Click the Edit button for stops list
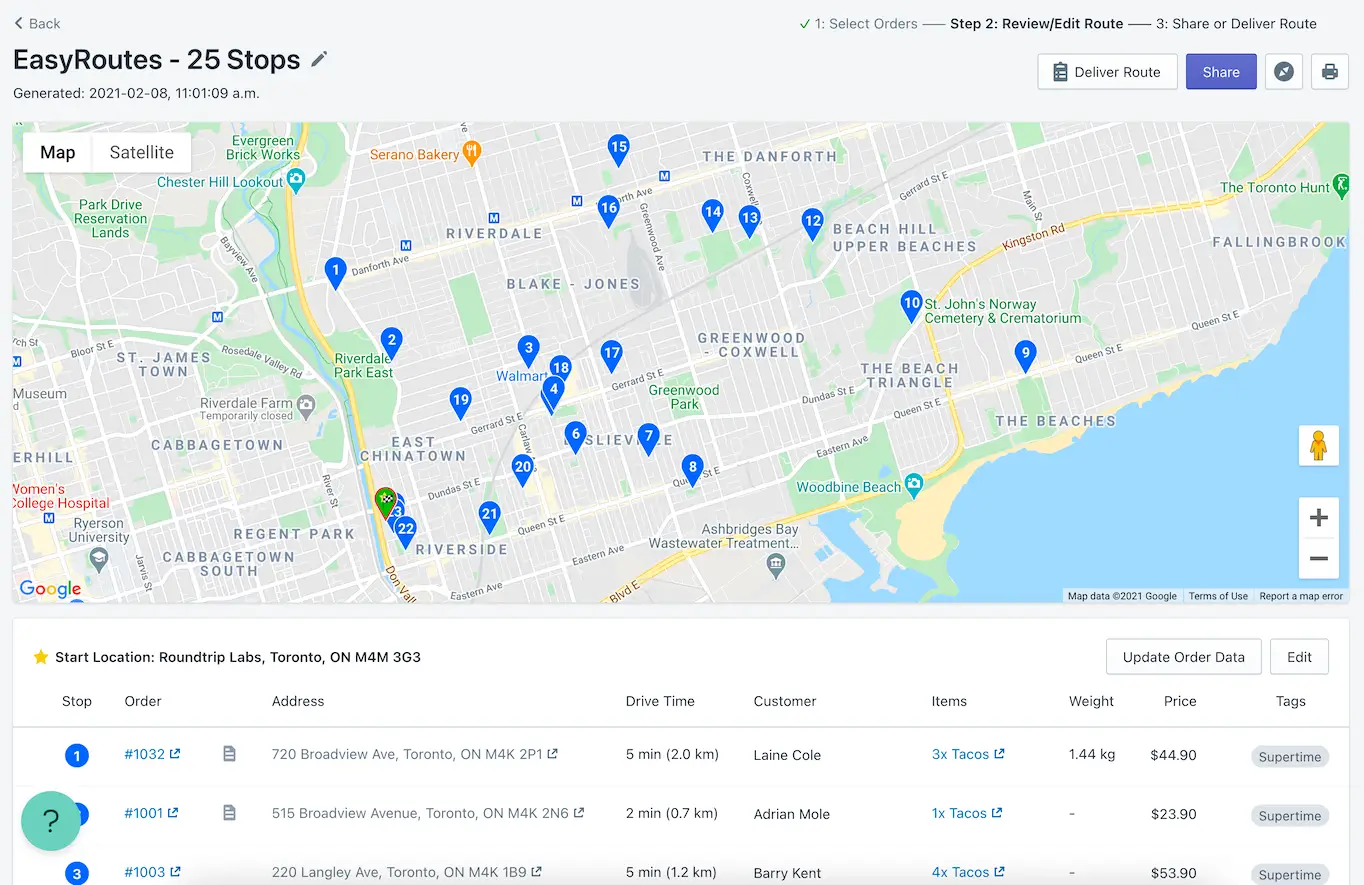Screen dimensions: 1364x885 (1299, 657)
